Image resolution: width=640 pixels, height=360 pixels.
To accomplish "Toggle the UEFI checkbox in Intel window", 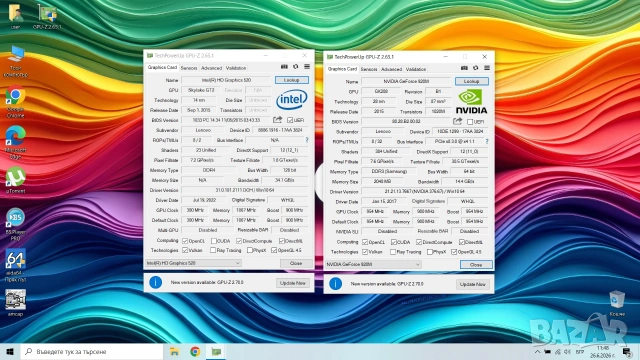I will click(x=290, y=120).
